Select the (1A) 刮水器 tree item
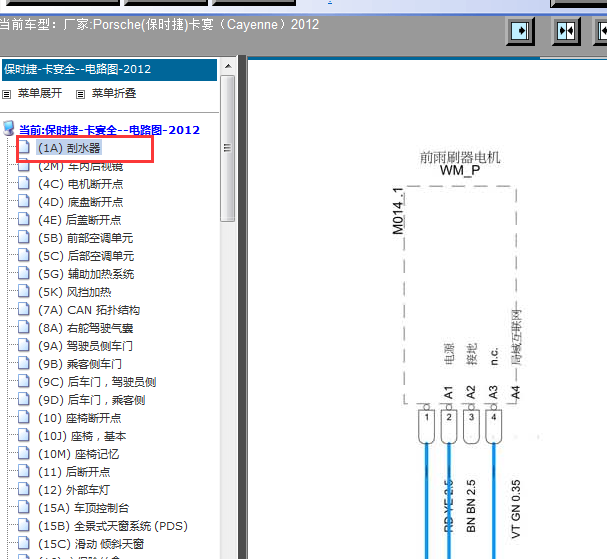The width and height of the screenshot is (607, 559). 69,148
